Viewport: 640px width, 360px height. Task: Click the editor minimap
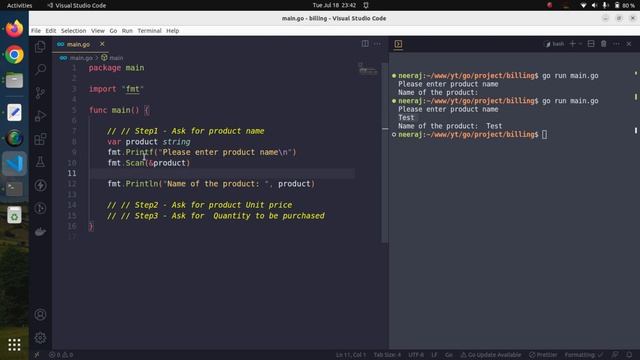click(368, 69)
